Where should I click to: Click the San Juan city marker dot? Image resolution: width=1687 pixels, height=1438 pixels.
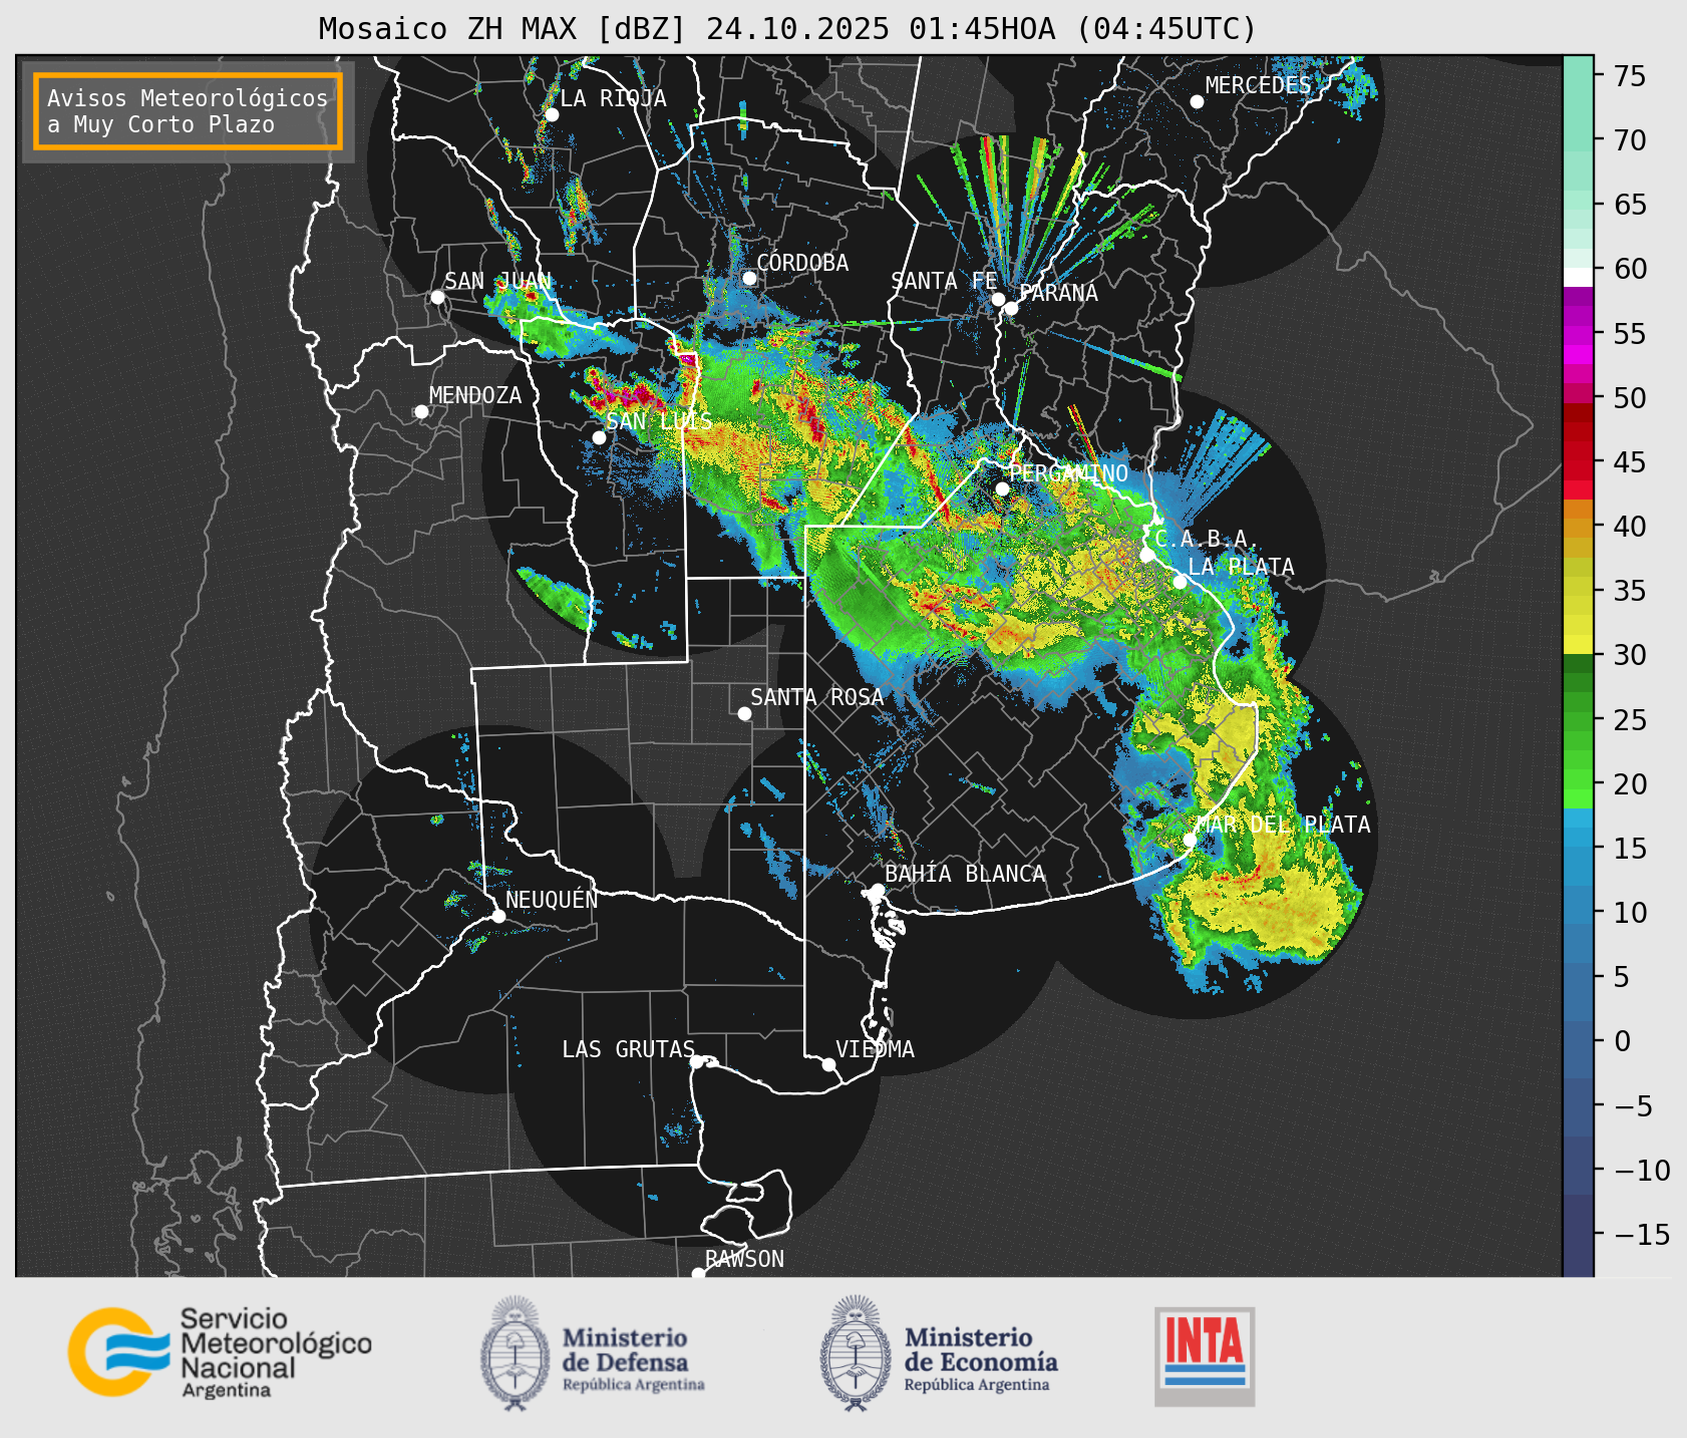[437, 297]
